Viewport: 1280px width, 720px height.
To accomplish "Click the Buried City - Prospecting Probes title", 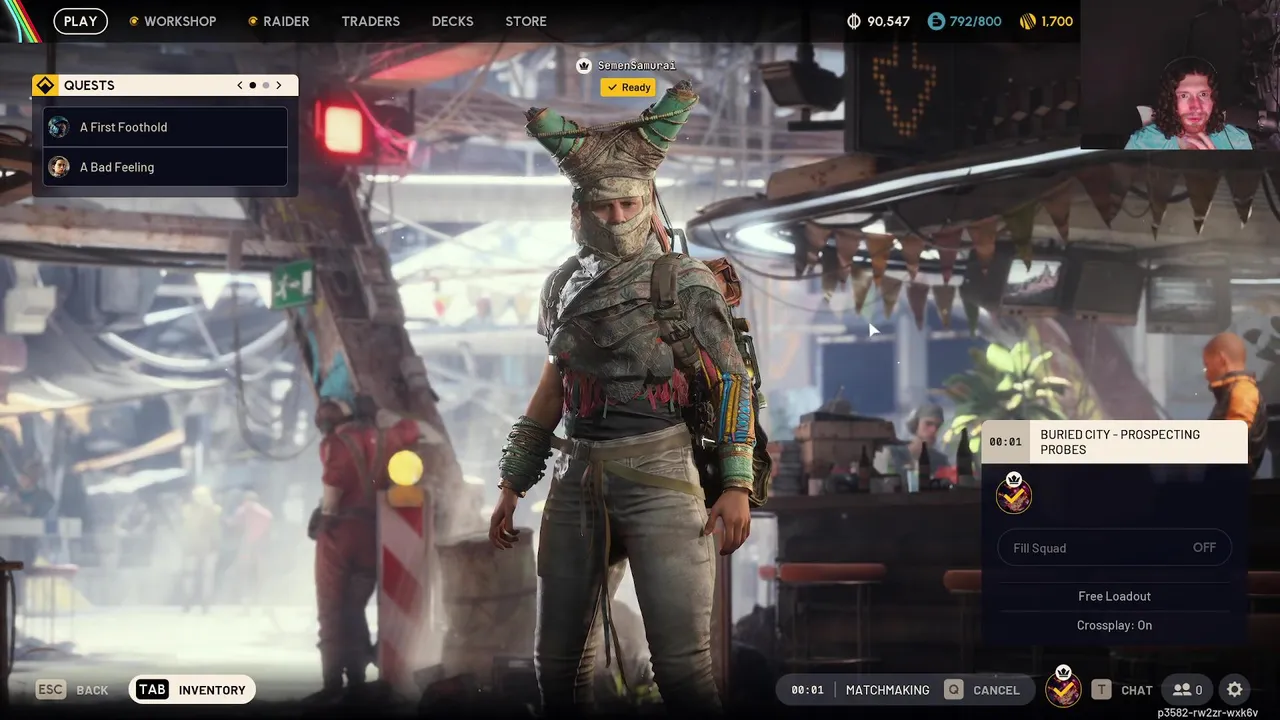I will [x=1120, y=442].
